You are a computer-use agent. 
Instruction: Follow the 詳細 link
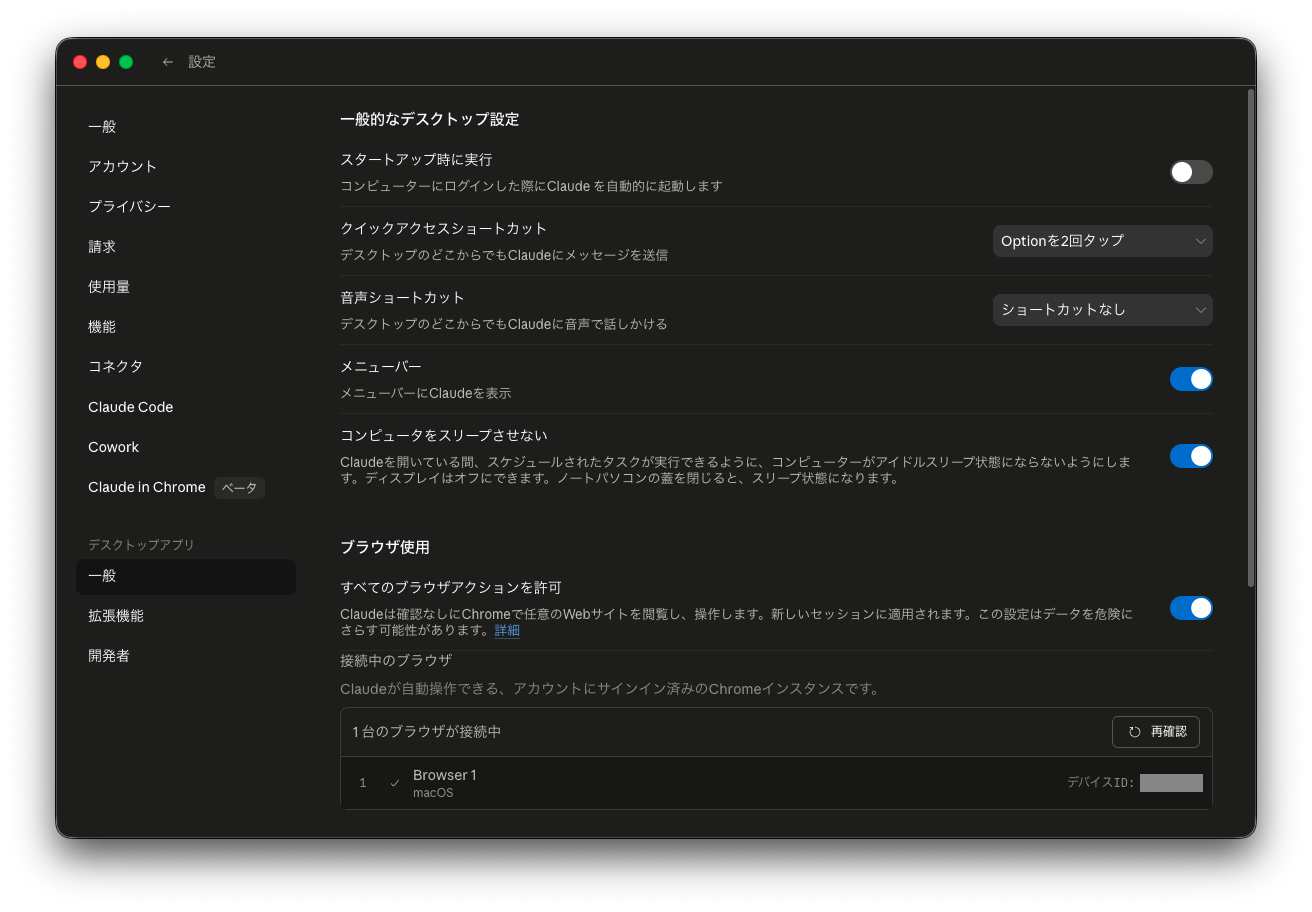click(x=507, y=631)
